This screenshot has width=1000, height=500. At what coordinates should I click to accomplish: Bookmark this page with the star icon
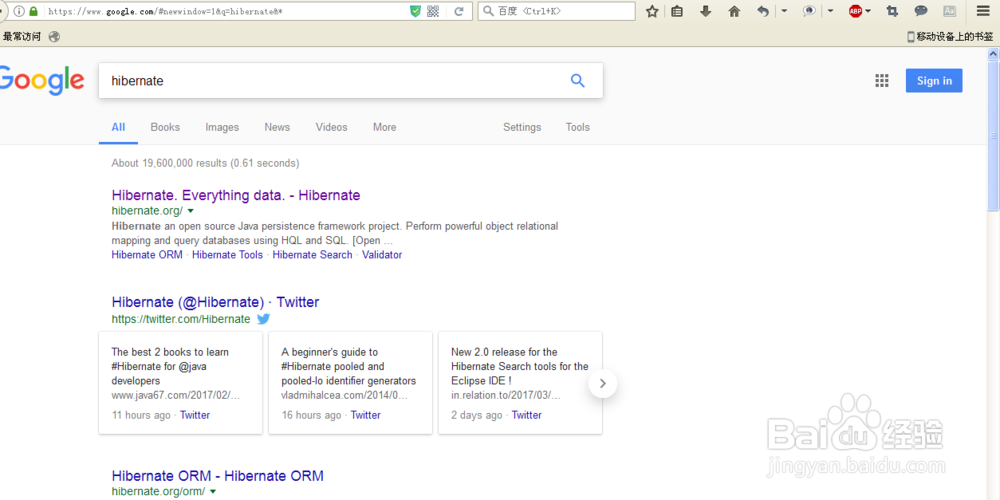pos(652,11)
